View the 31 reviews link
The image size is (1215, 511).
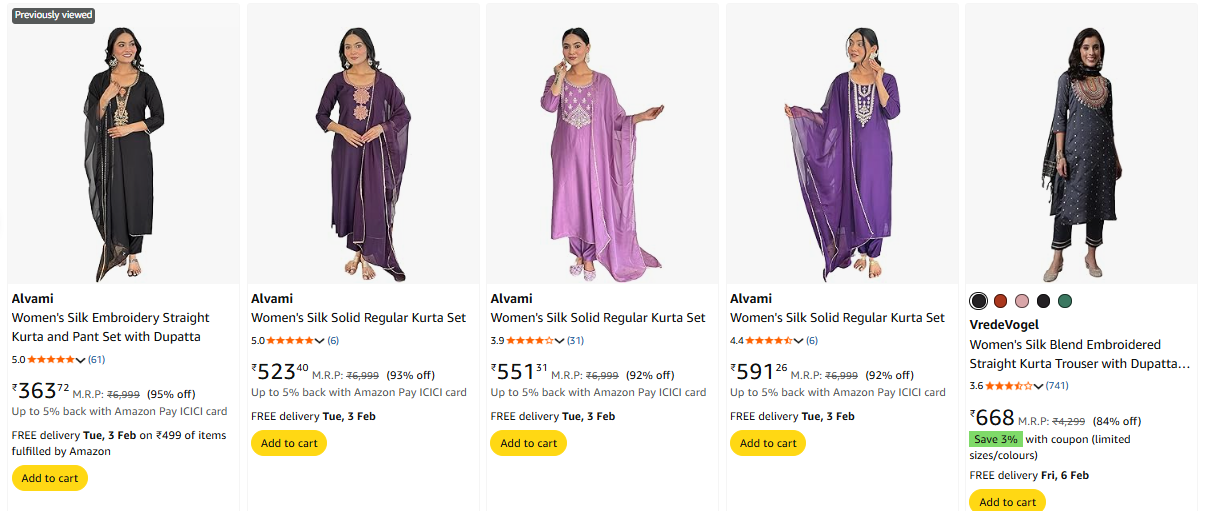pos(575,340)
